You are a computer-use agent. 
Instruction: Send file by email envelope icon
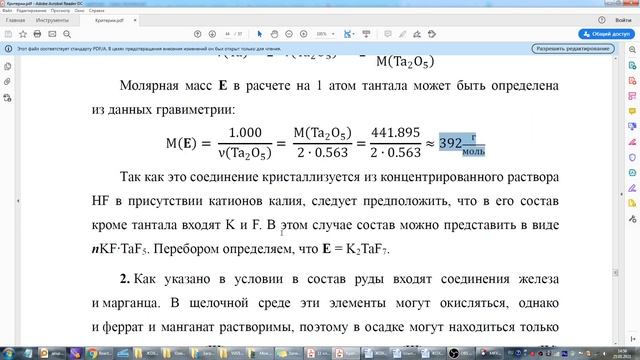point(52,34)
